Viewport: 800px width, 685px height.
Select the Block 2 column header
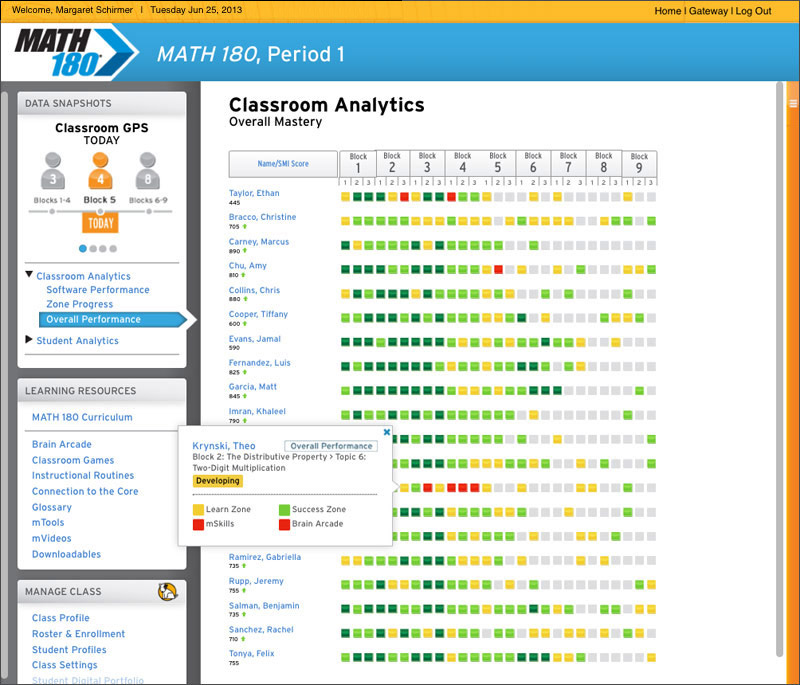(392, 163)
